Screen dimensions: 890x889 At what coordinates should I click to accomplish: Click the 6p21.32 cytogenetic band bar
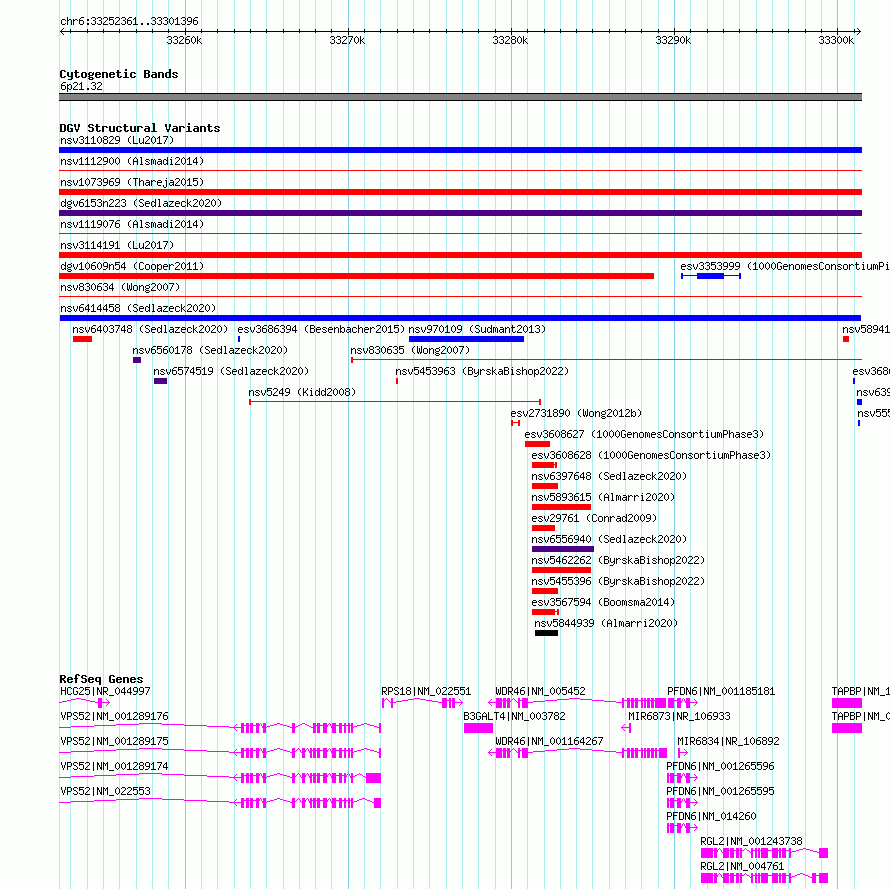click(460, 97)
